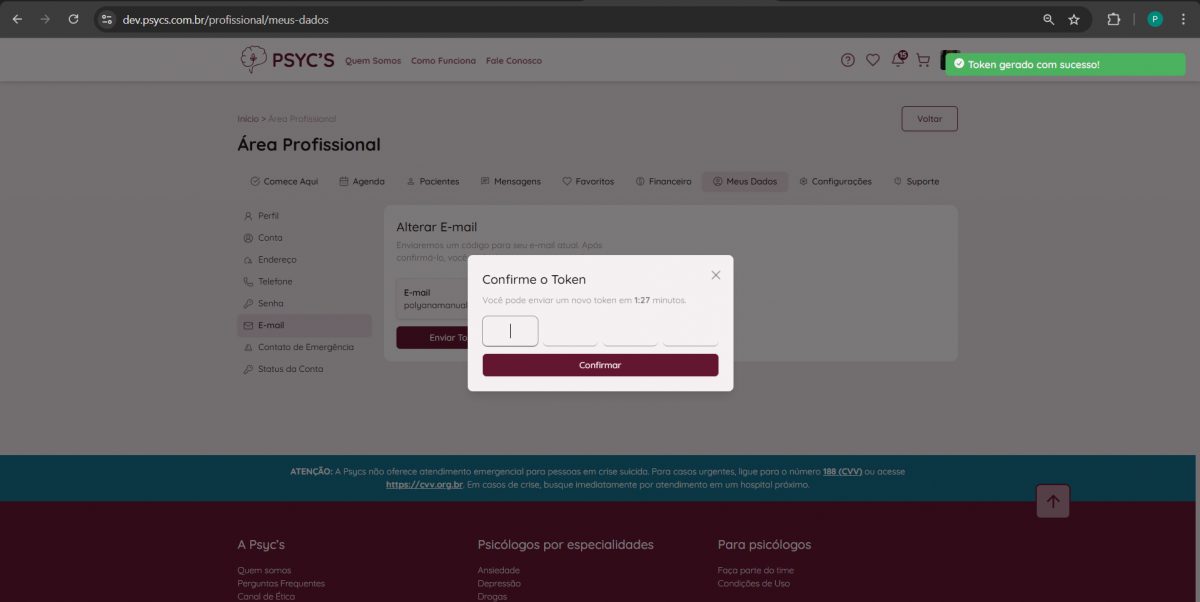
Task: Open the cvv.org.br link
Action: click(424, 484)
